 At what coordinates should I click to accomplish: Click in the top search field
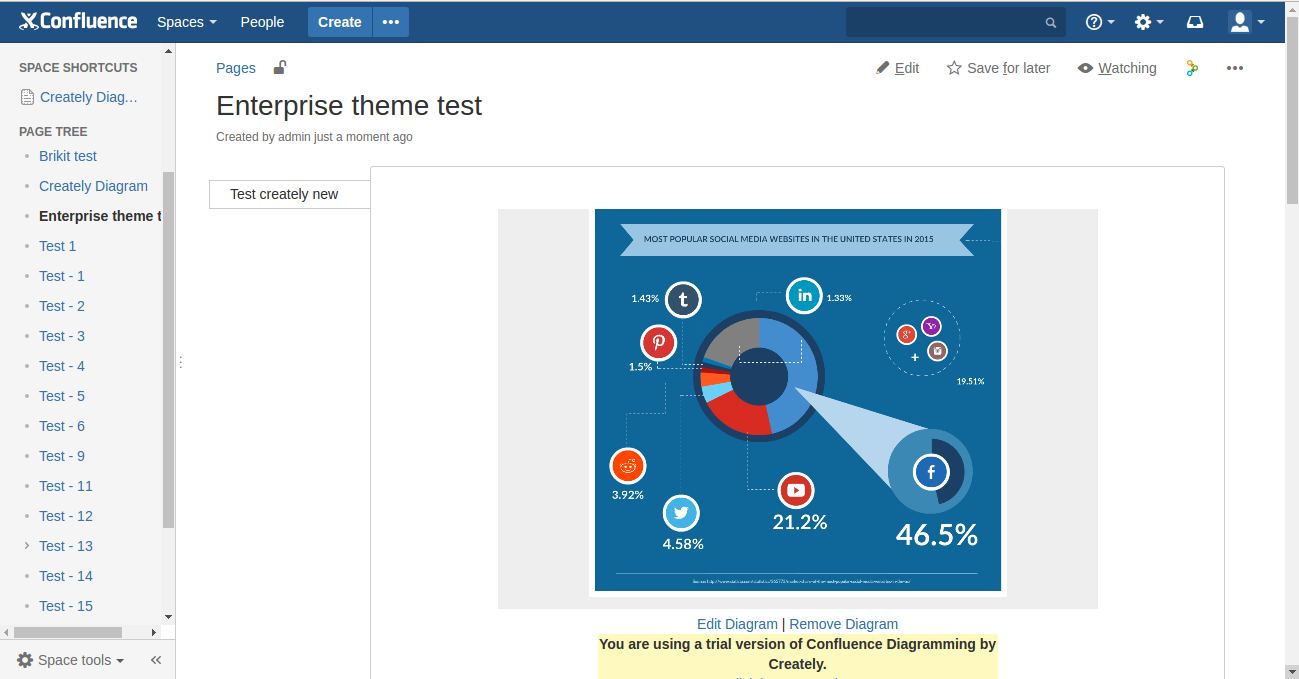coord(955,22)
